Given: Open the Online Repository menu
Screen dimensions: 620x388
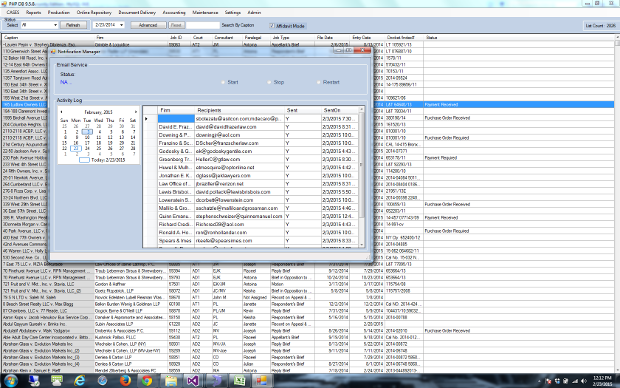Looking at the screenshot, I should (94, 13).
